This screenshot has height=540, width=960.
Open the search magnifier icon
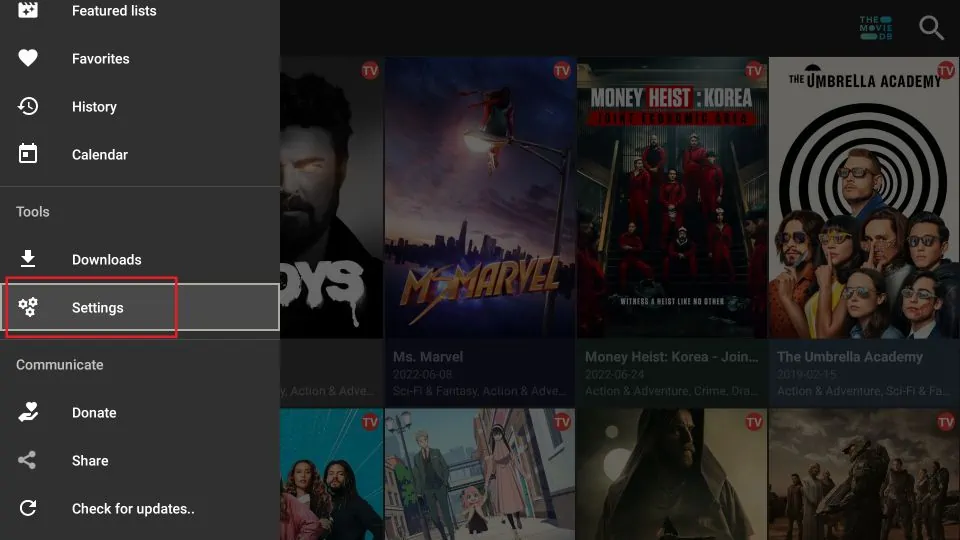(x=931, y=28)
